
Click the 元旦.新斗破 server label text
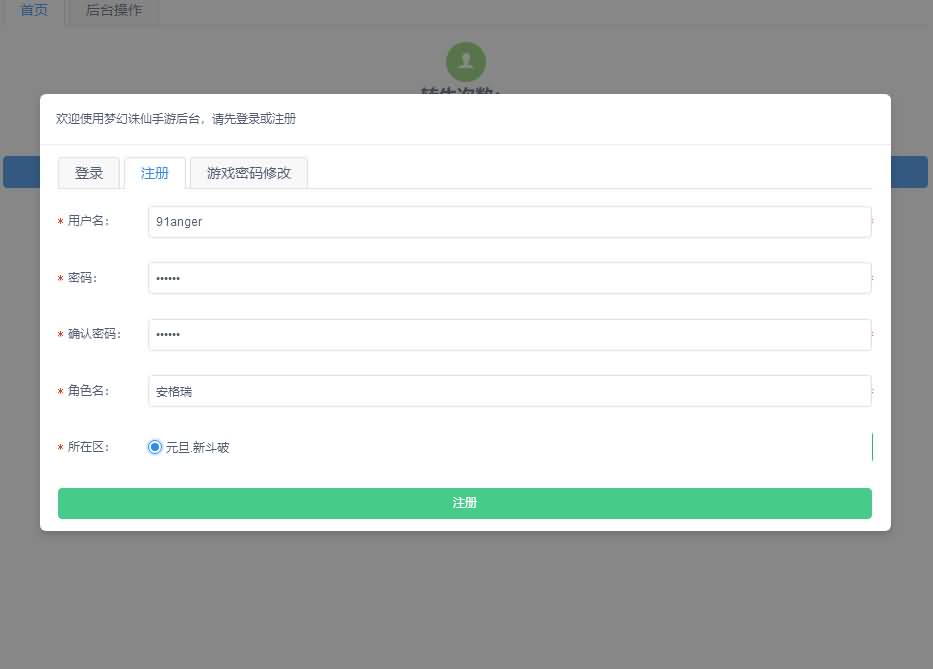tap(198, 448)
